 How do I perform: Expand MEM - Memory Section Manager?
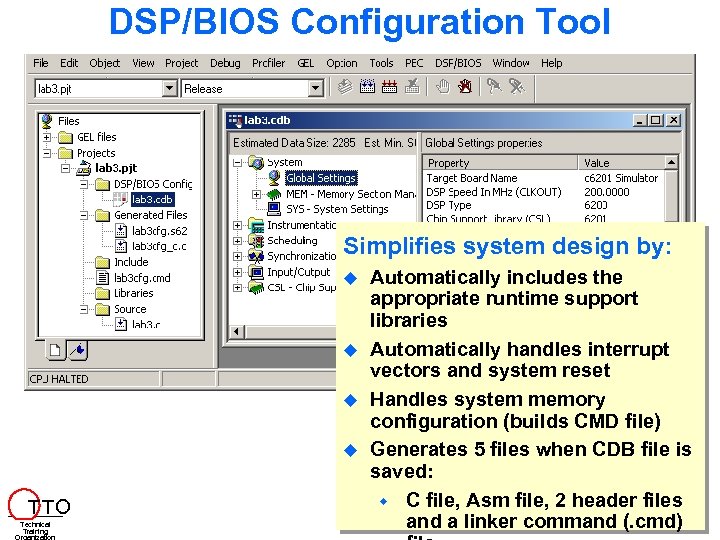(256, 194)
